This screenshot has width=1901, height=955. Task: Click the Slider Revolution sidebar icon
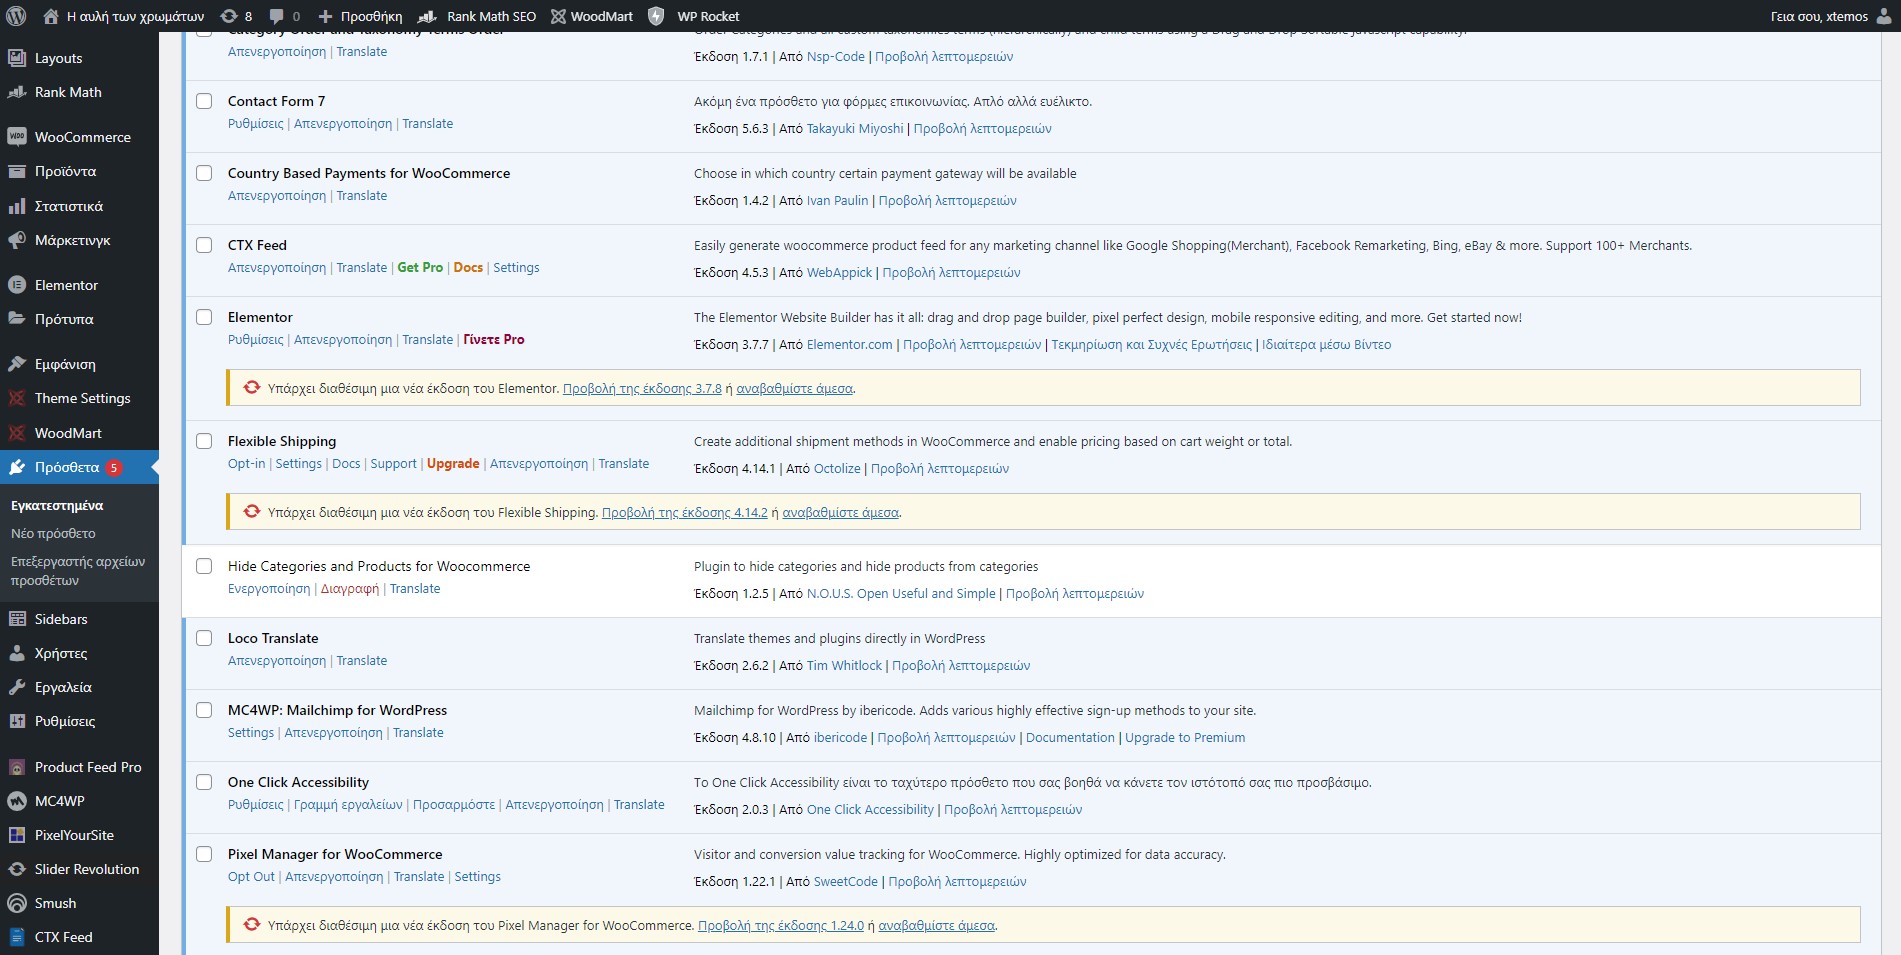coord(17,869)
